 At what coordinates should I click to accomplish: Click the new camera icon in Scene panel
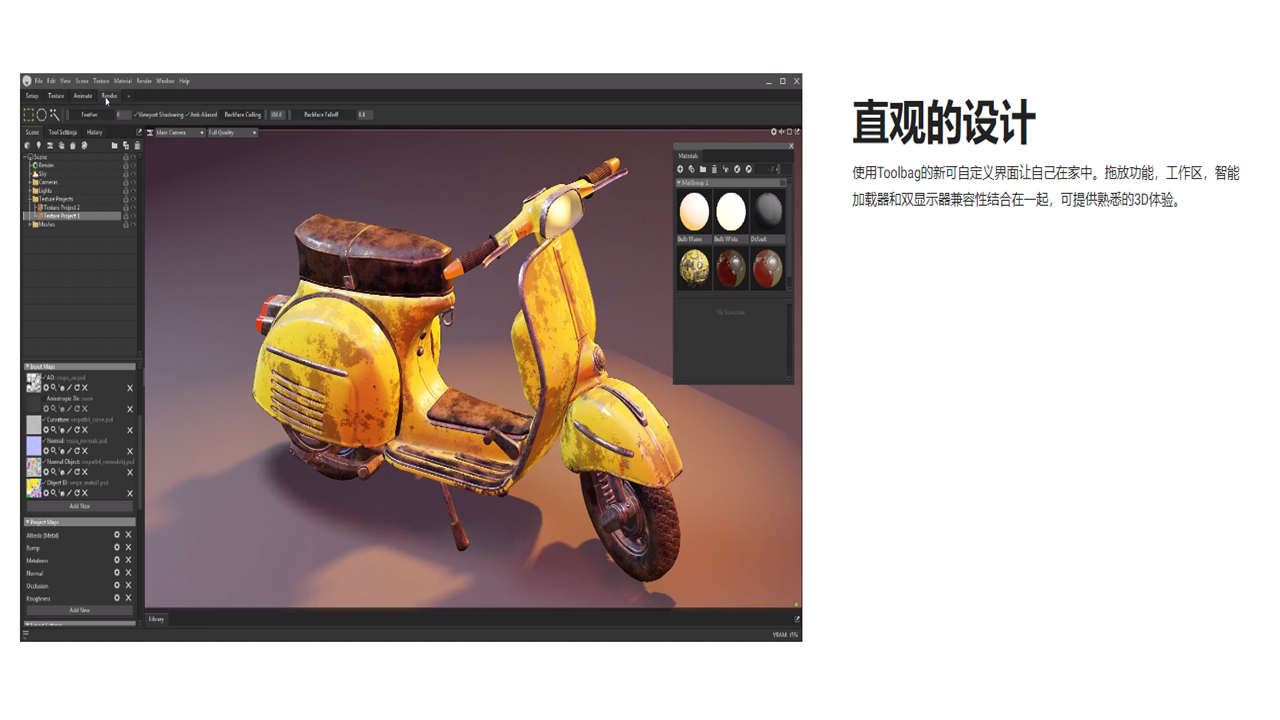50,145
